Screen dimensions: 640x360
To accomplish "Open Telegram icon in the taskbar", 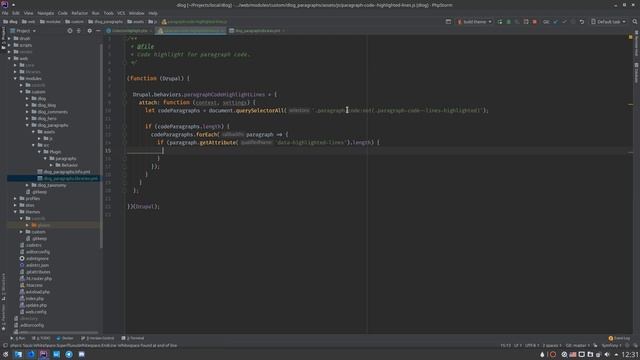I will pyautogui.click(x=69, y=354).
